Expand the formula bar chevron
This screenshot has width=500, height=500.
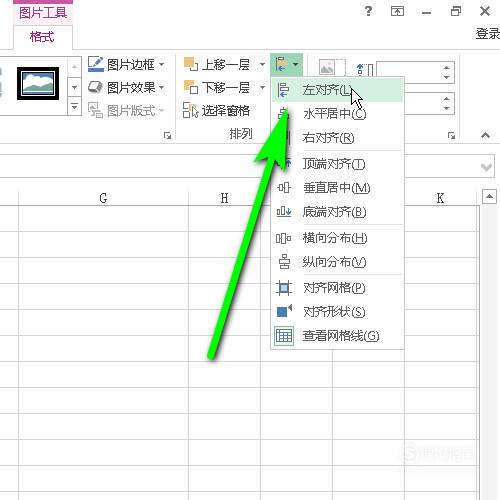[486, 166]
